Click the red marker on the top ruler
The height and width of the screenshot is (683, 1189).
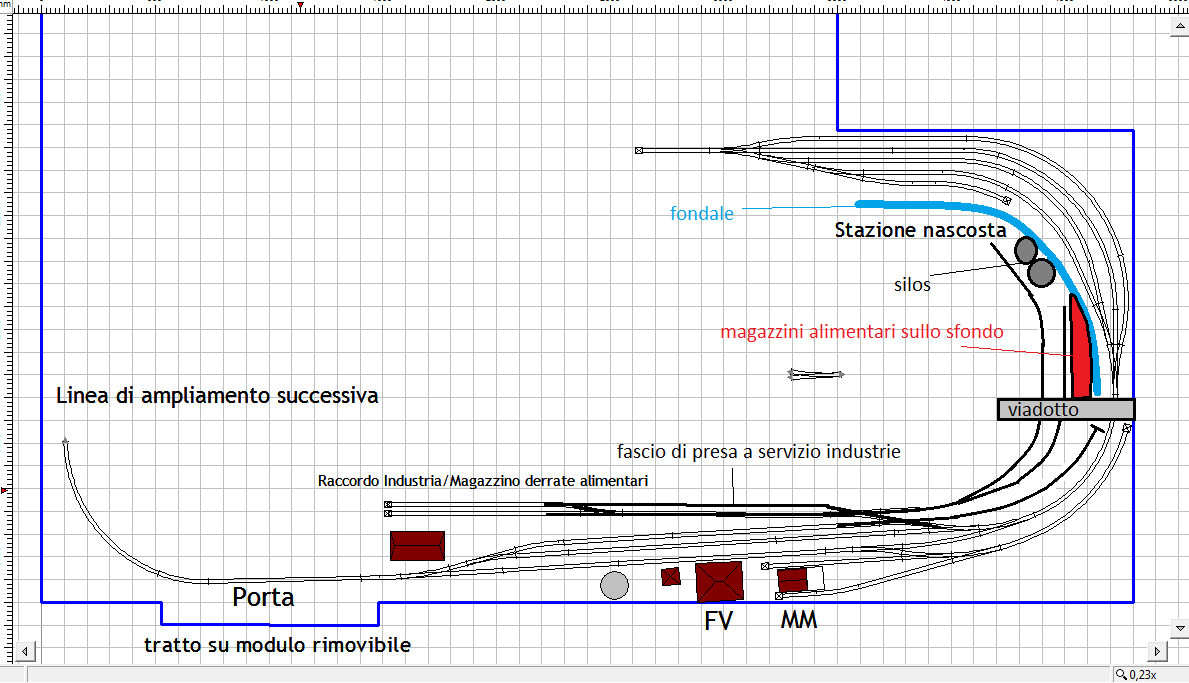[x=300, y=6]
